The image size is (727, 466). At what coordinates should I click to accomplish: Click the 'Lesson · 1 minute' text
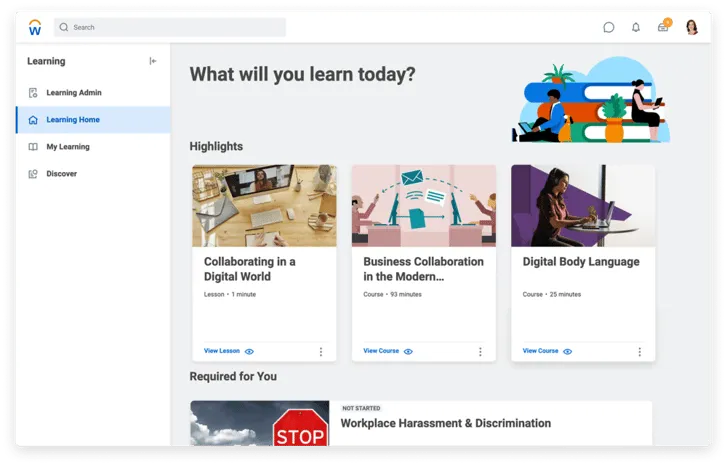(230, 294)
